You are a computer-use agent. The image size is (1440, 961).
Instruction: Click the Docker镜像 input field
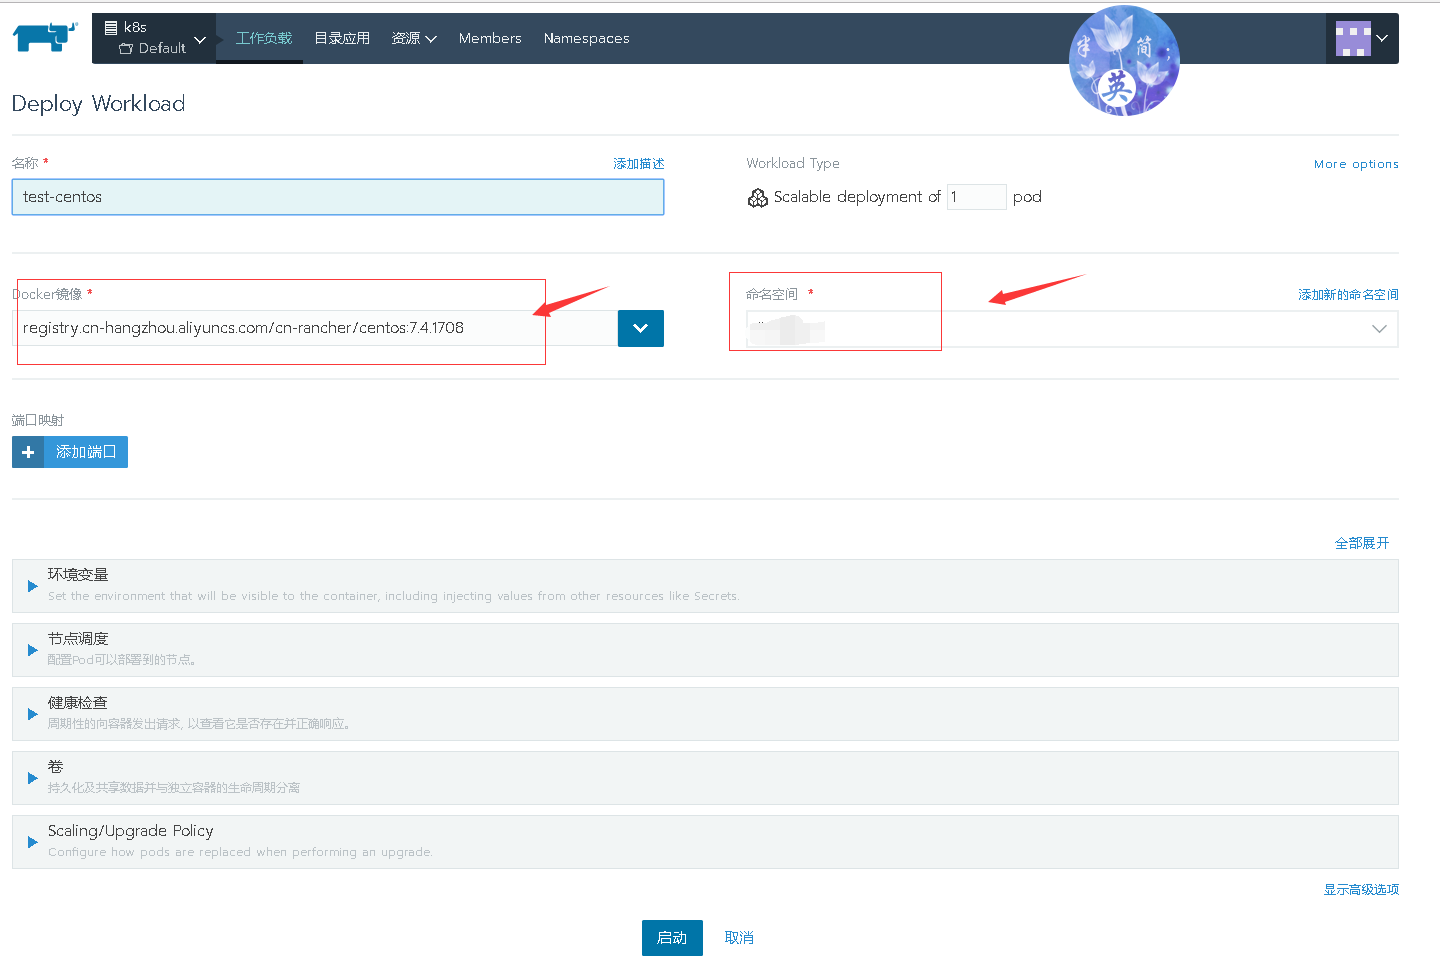(x=315, y=328)
